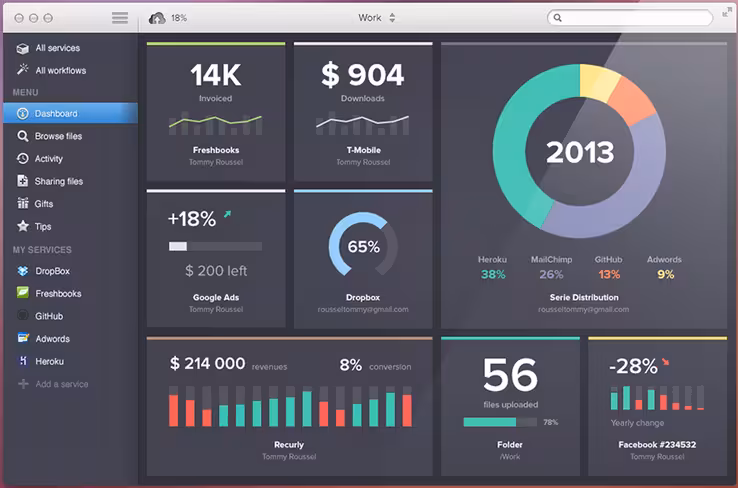Click the files uploaded 78% progress bar
Viewport: 738px width, 488px height.
(x=500, y=422)
